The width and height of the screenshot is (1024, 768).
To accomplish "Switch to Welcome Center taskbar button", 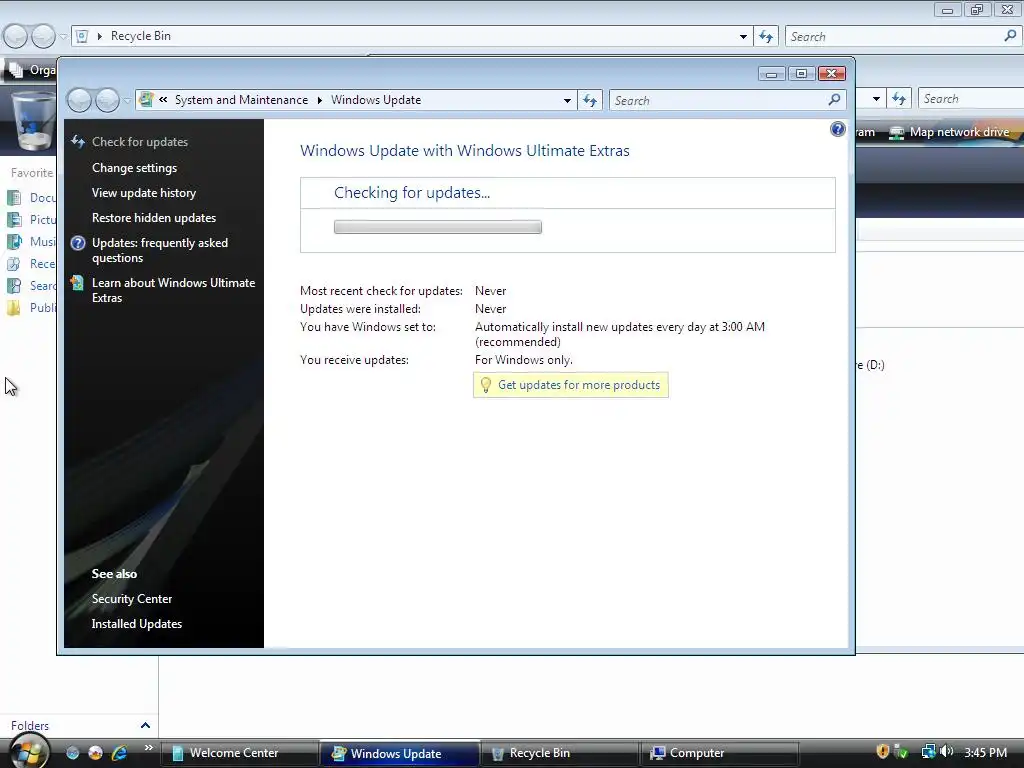I will click(x=239, y=753).
